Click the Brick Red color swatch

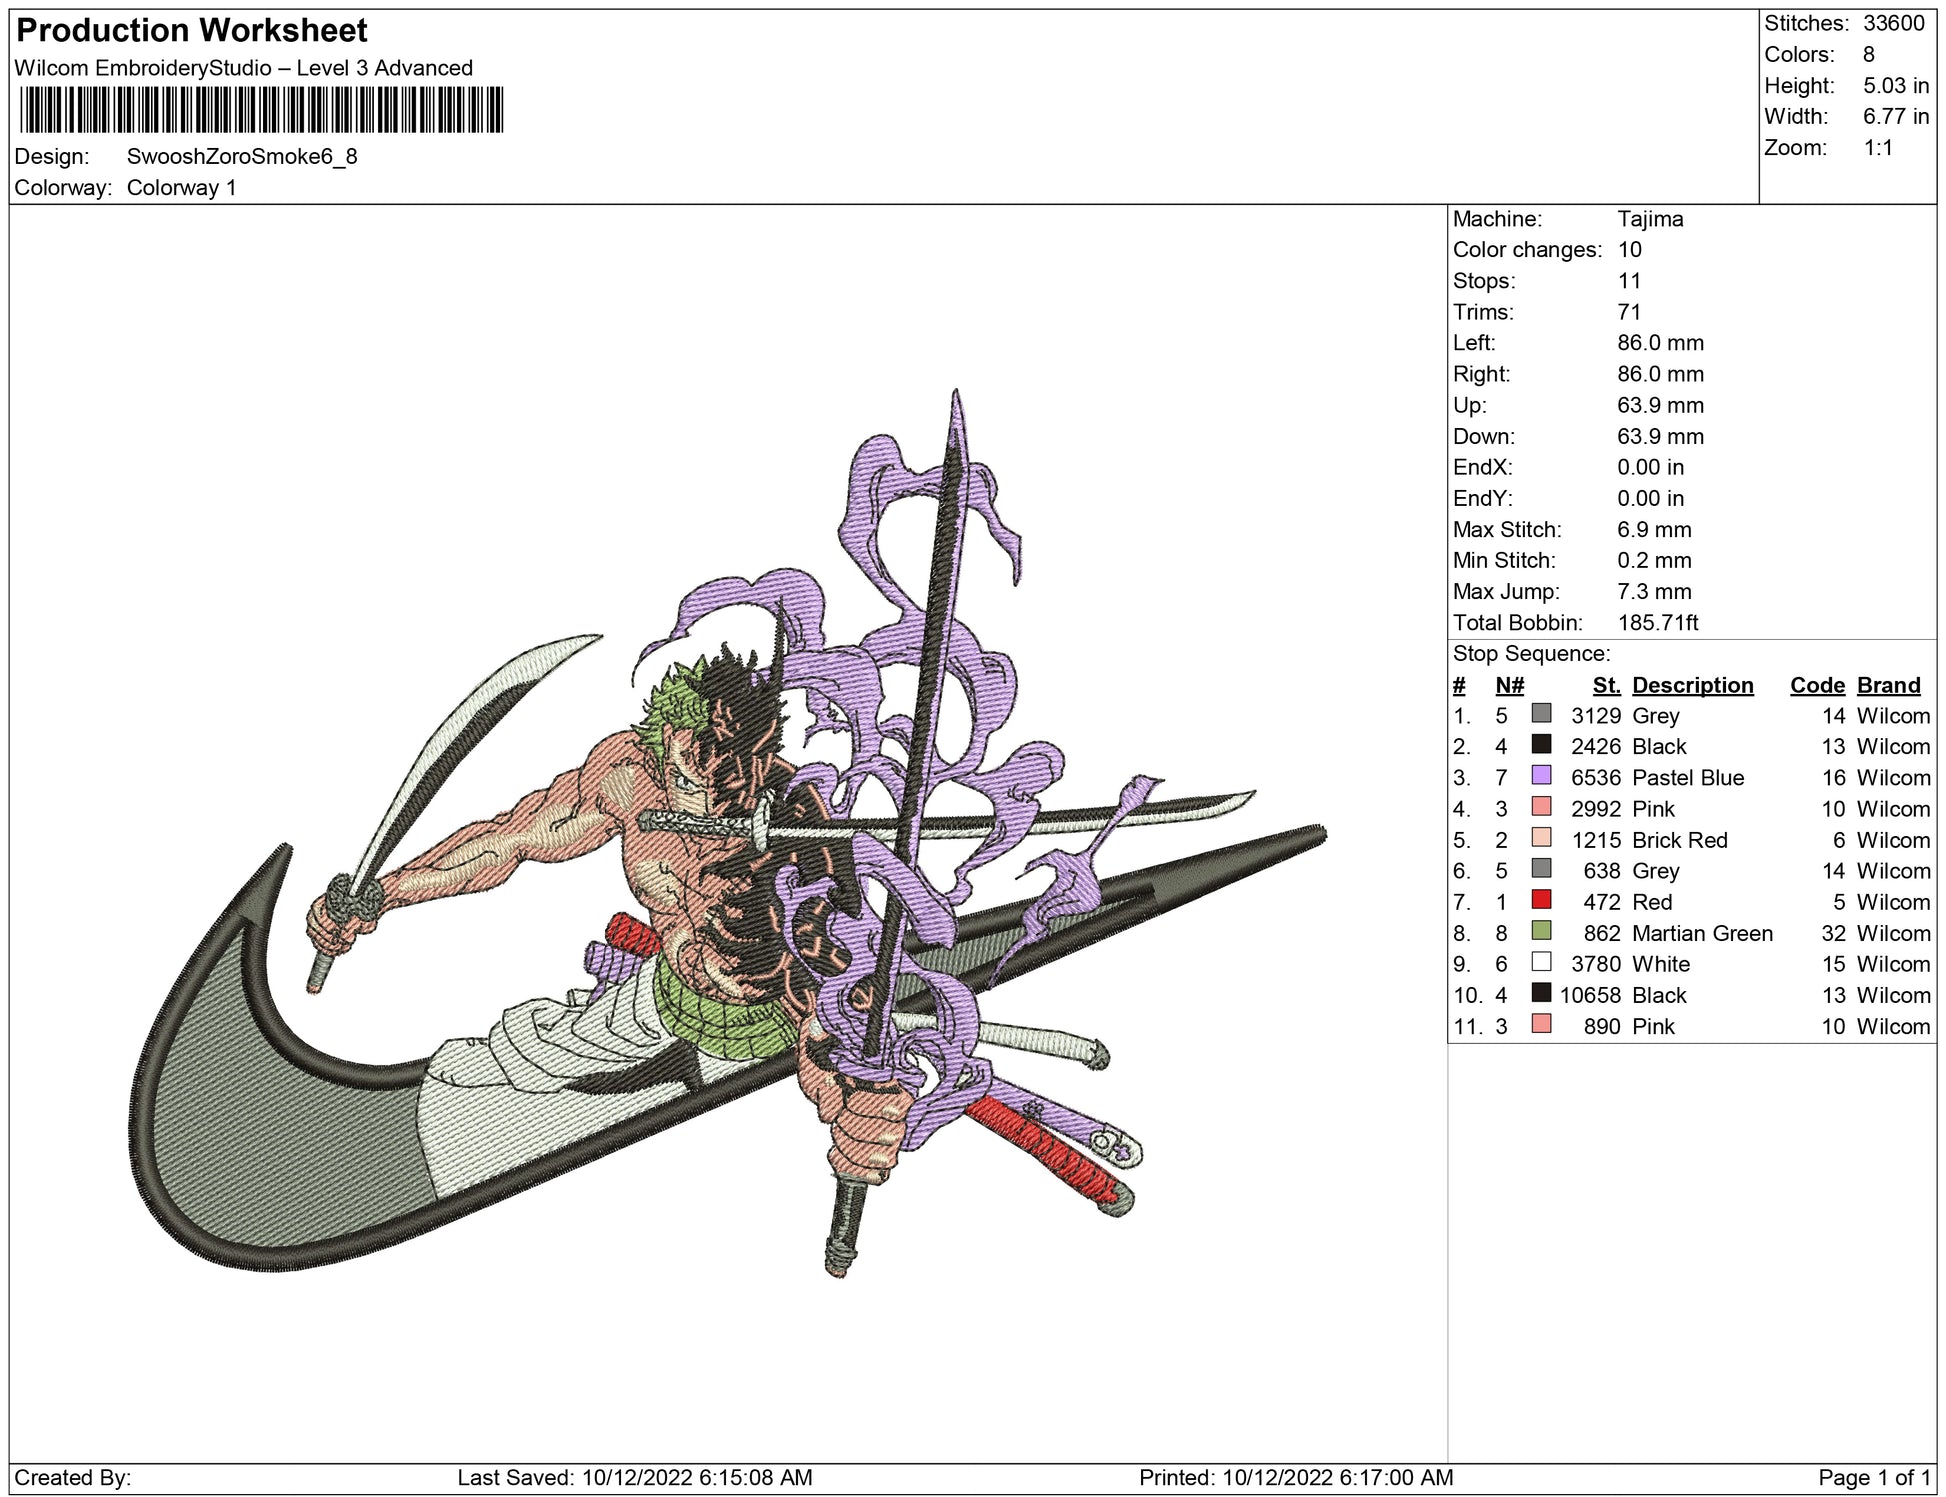click(1541, 838)
